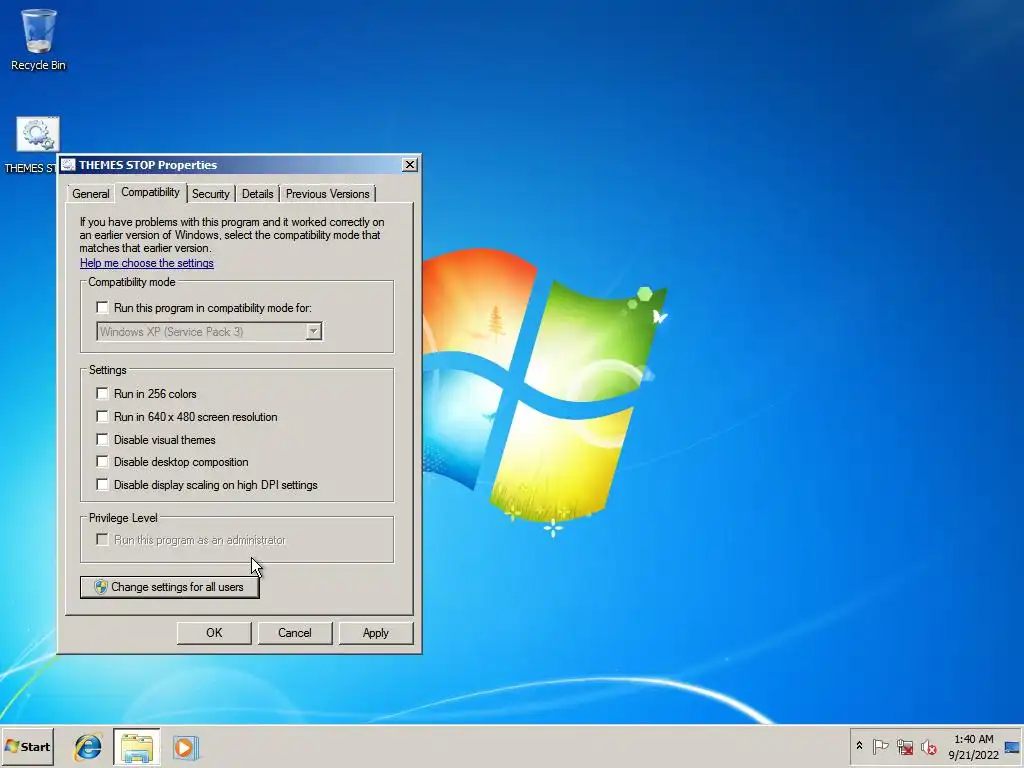Select the THEMES STOP desktop shortcut icon
1024x768 pixels.
point(38,134)
